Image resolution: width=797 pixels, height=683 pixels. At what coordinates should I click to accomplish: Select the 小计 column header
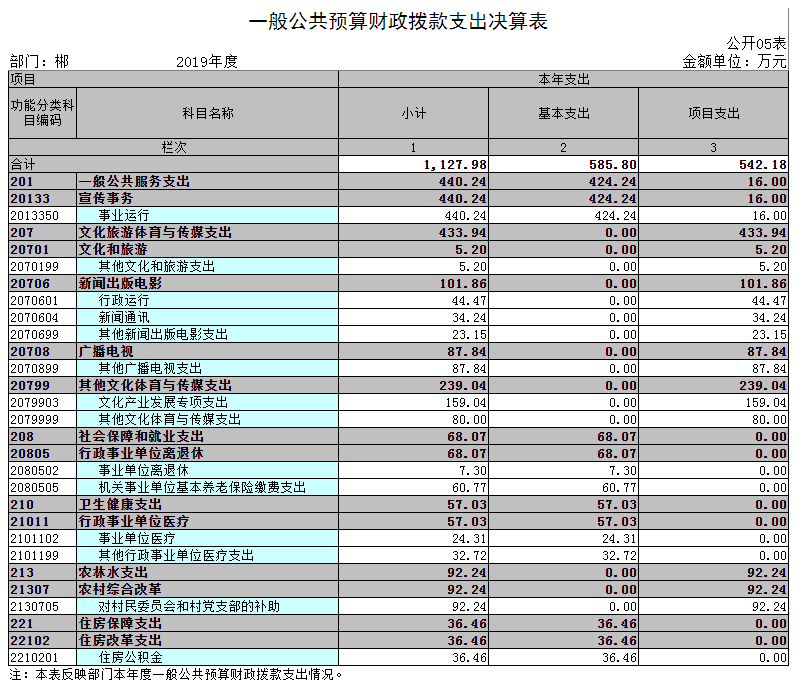413,113
